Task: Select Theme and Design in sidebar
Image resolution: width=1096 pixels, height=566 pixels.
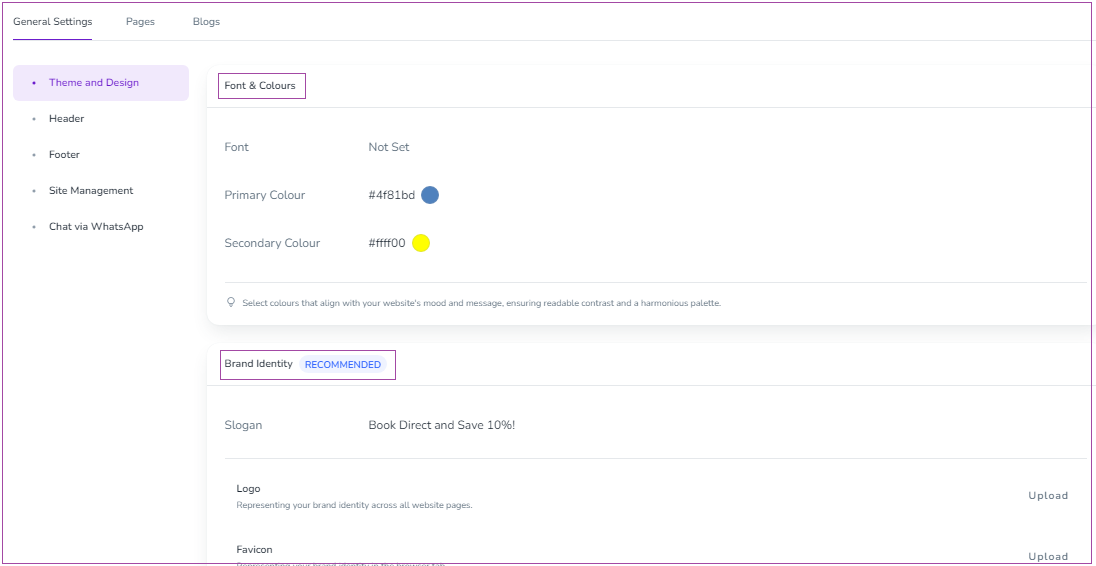Action: 94,83
